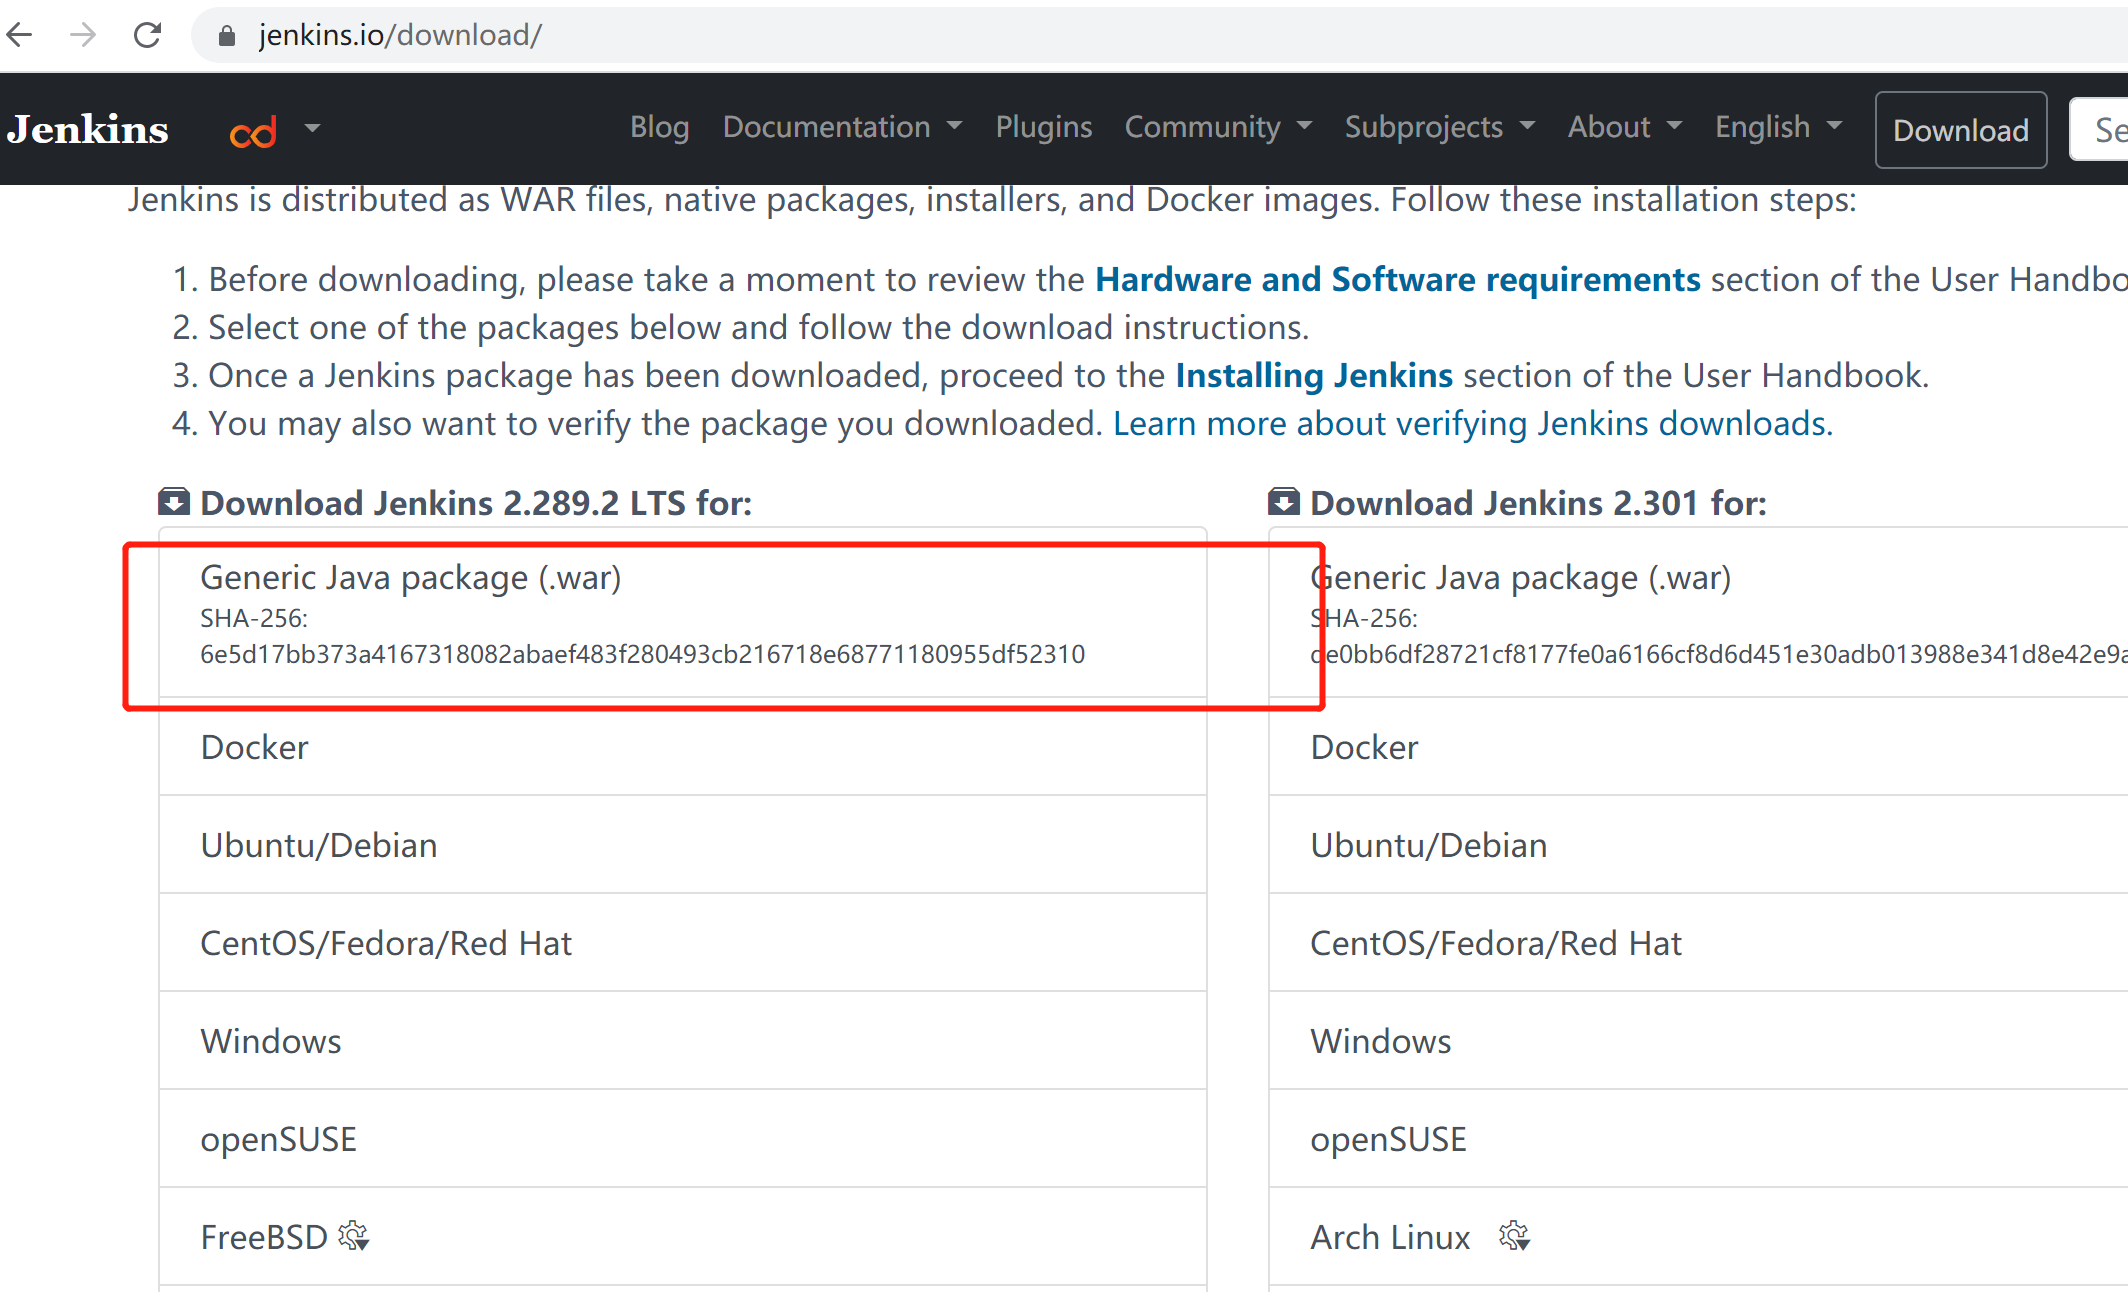
Task: Open the Installing Jenkins link
Action: click(1314, 376)
